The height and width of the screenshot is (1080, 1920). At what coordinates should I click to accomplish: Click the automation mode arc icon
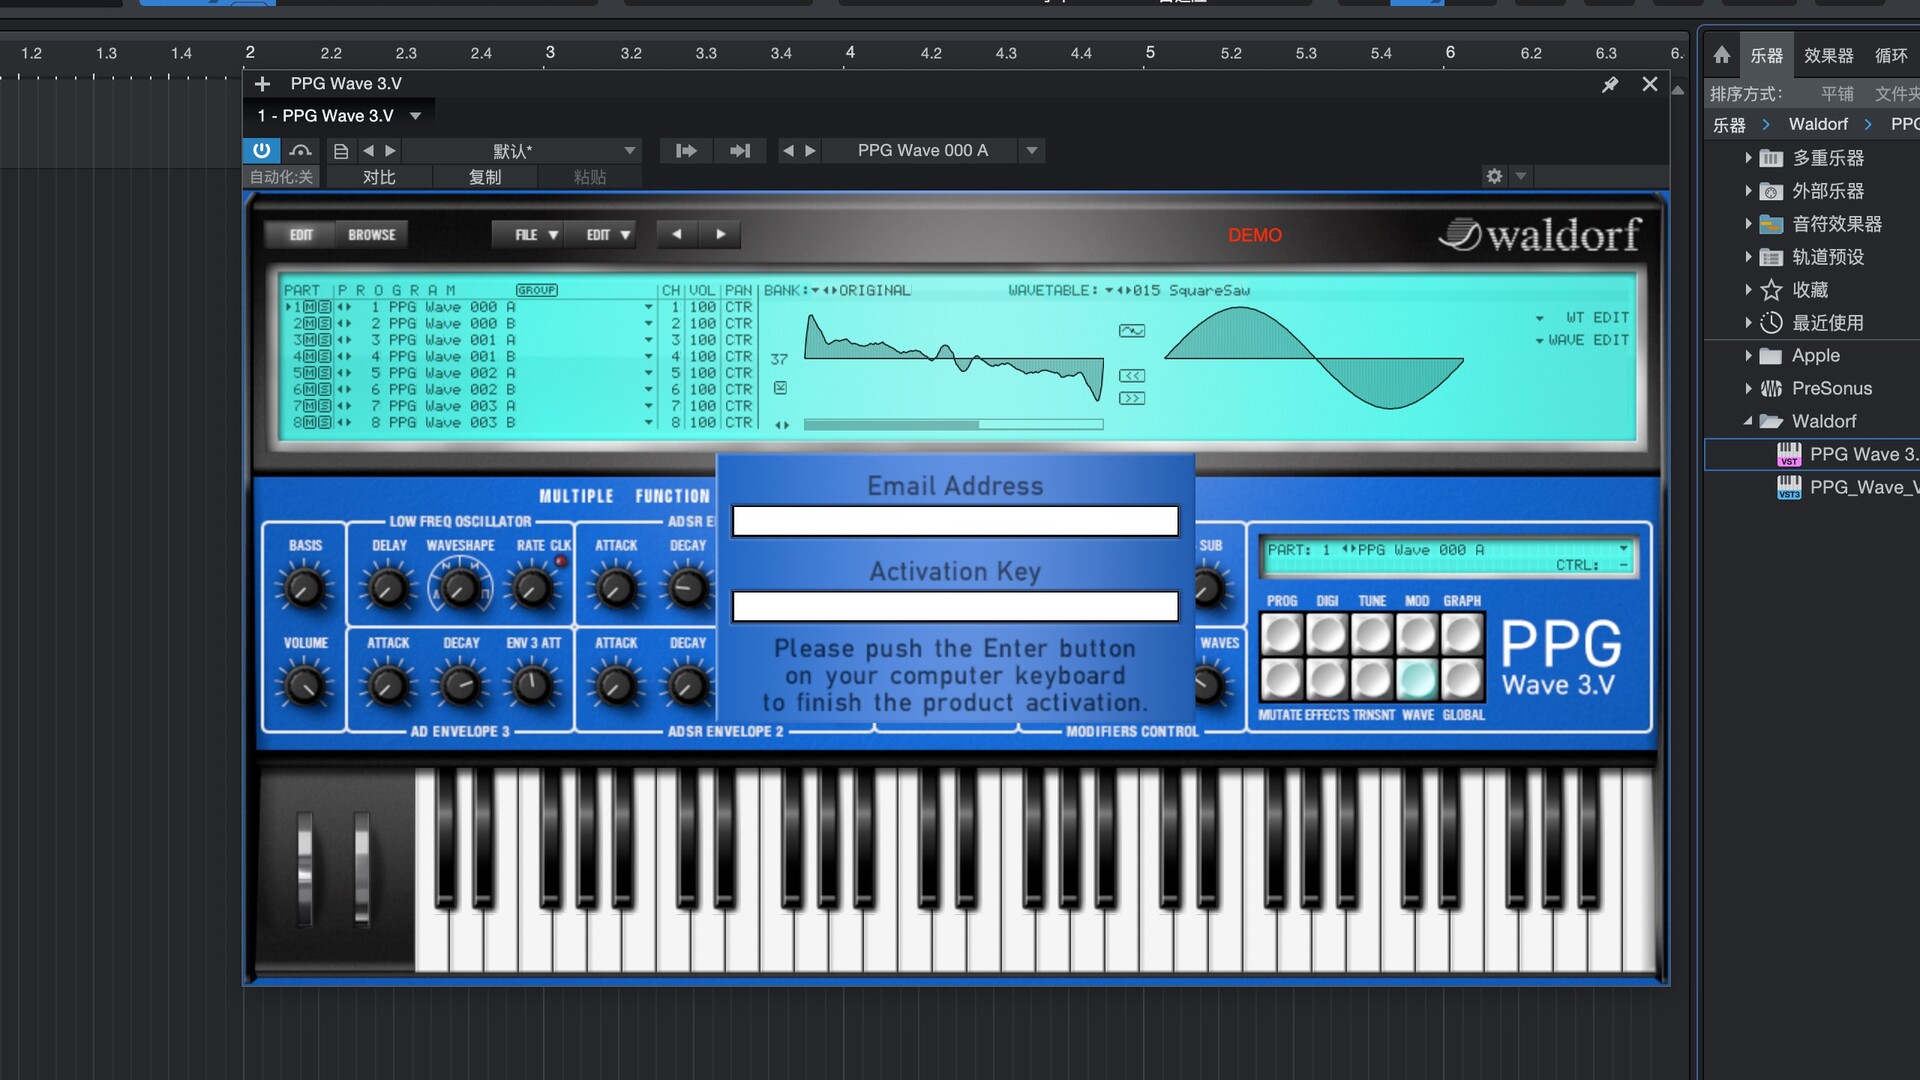tap(300, 150)
